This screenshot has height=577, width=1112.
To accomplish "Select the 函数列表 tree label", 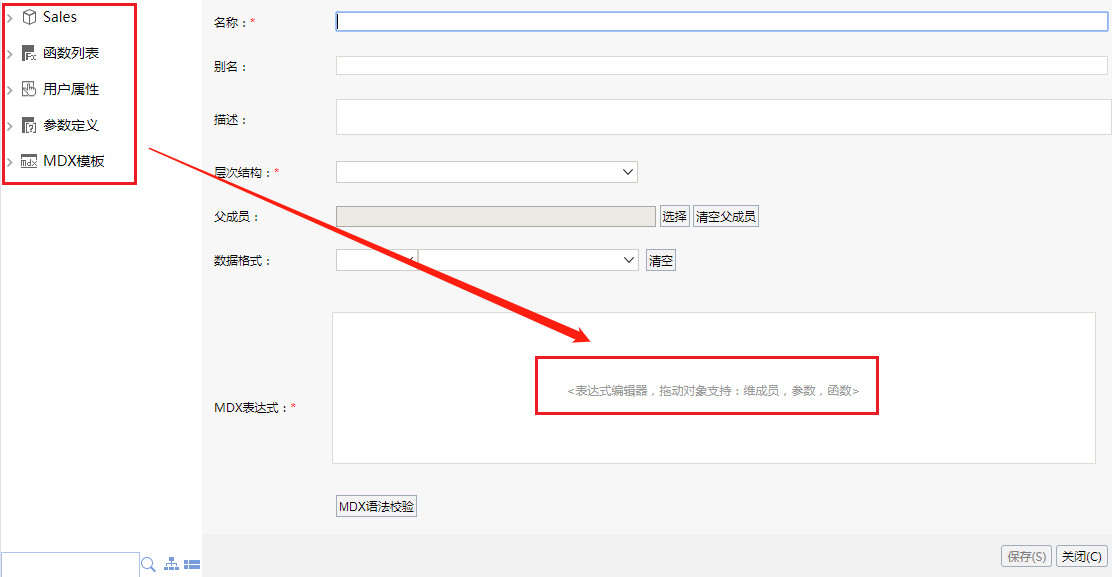I will [71, 53].
